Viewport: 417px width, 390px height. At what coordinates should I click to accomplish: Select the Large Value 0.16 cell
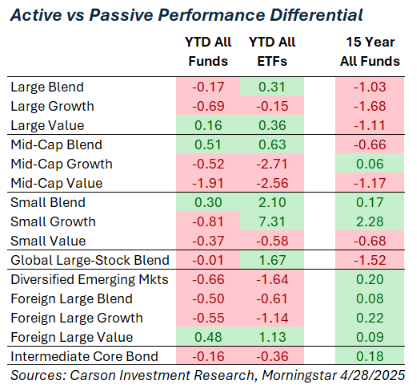click(208, 125)
